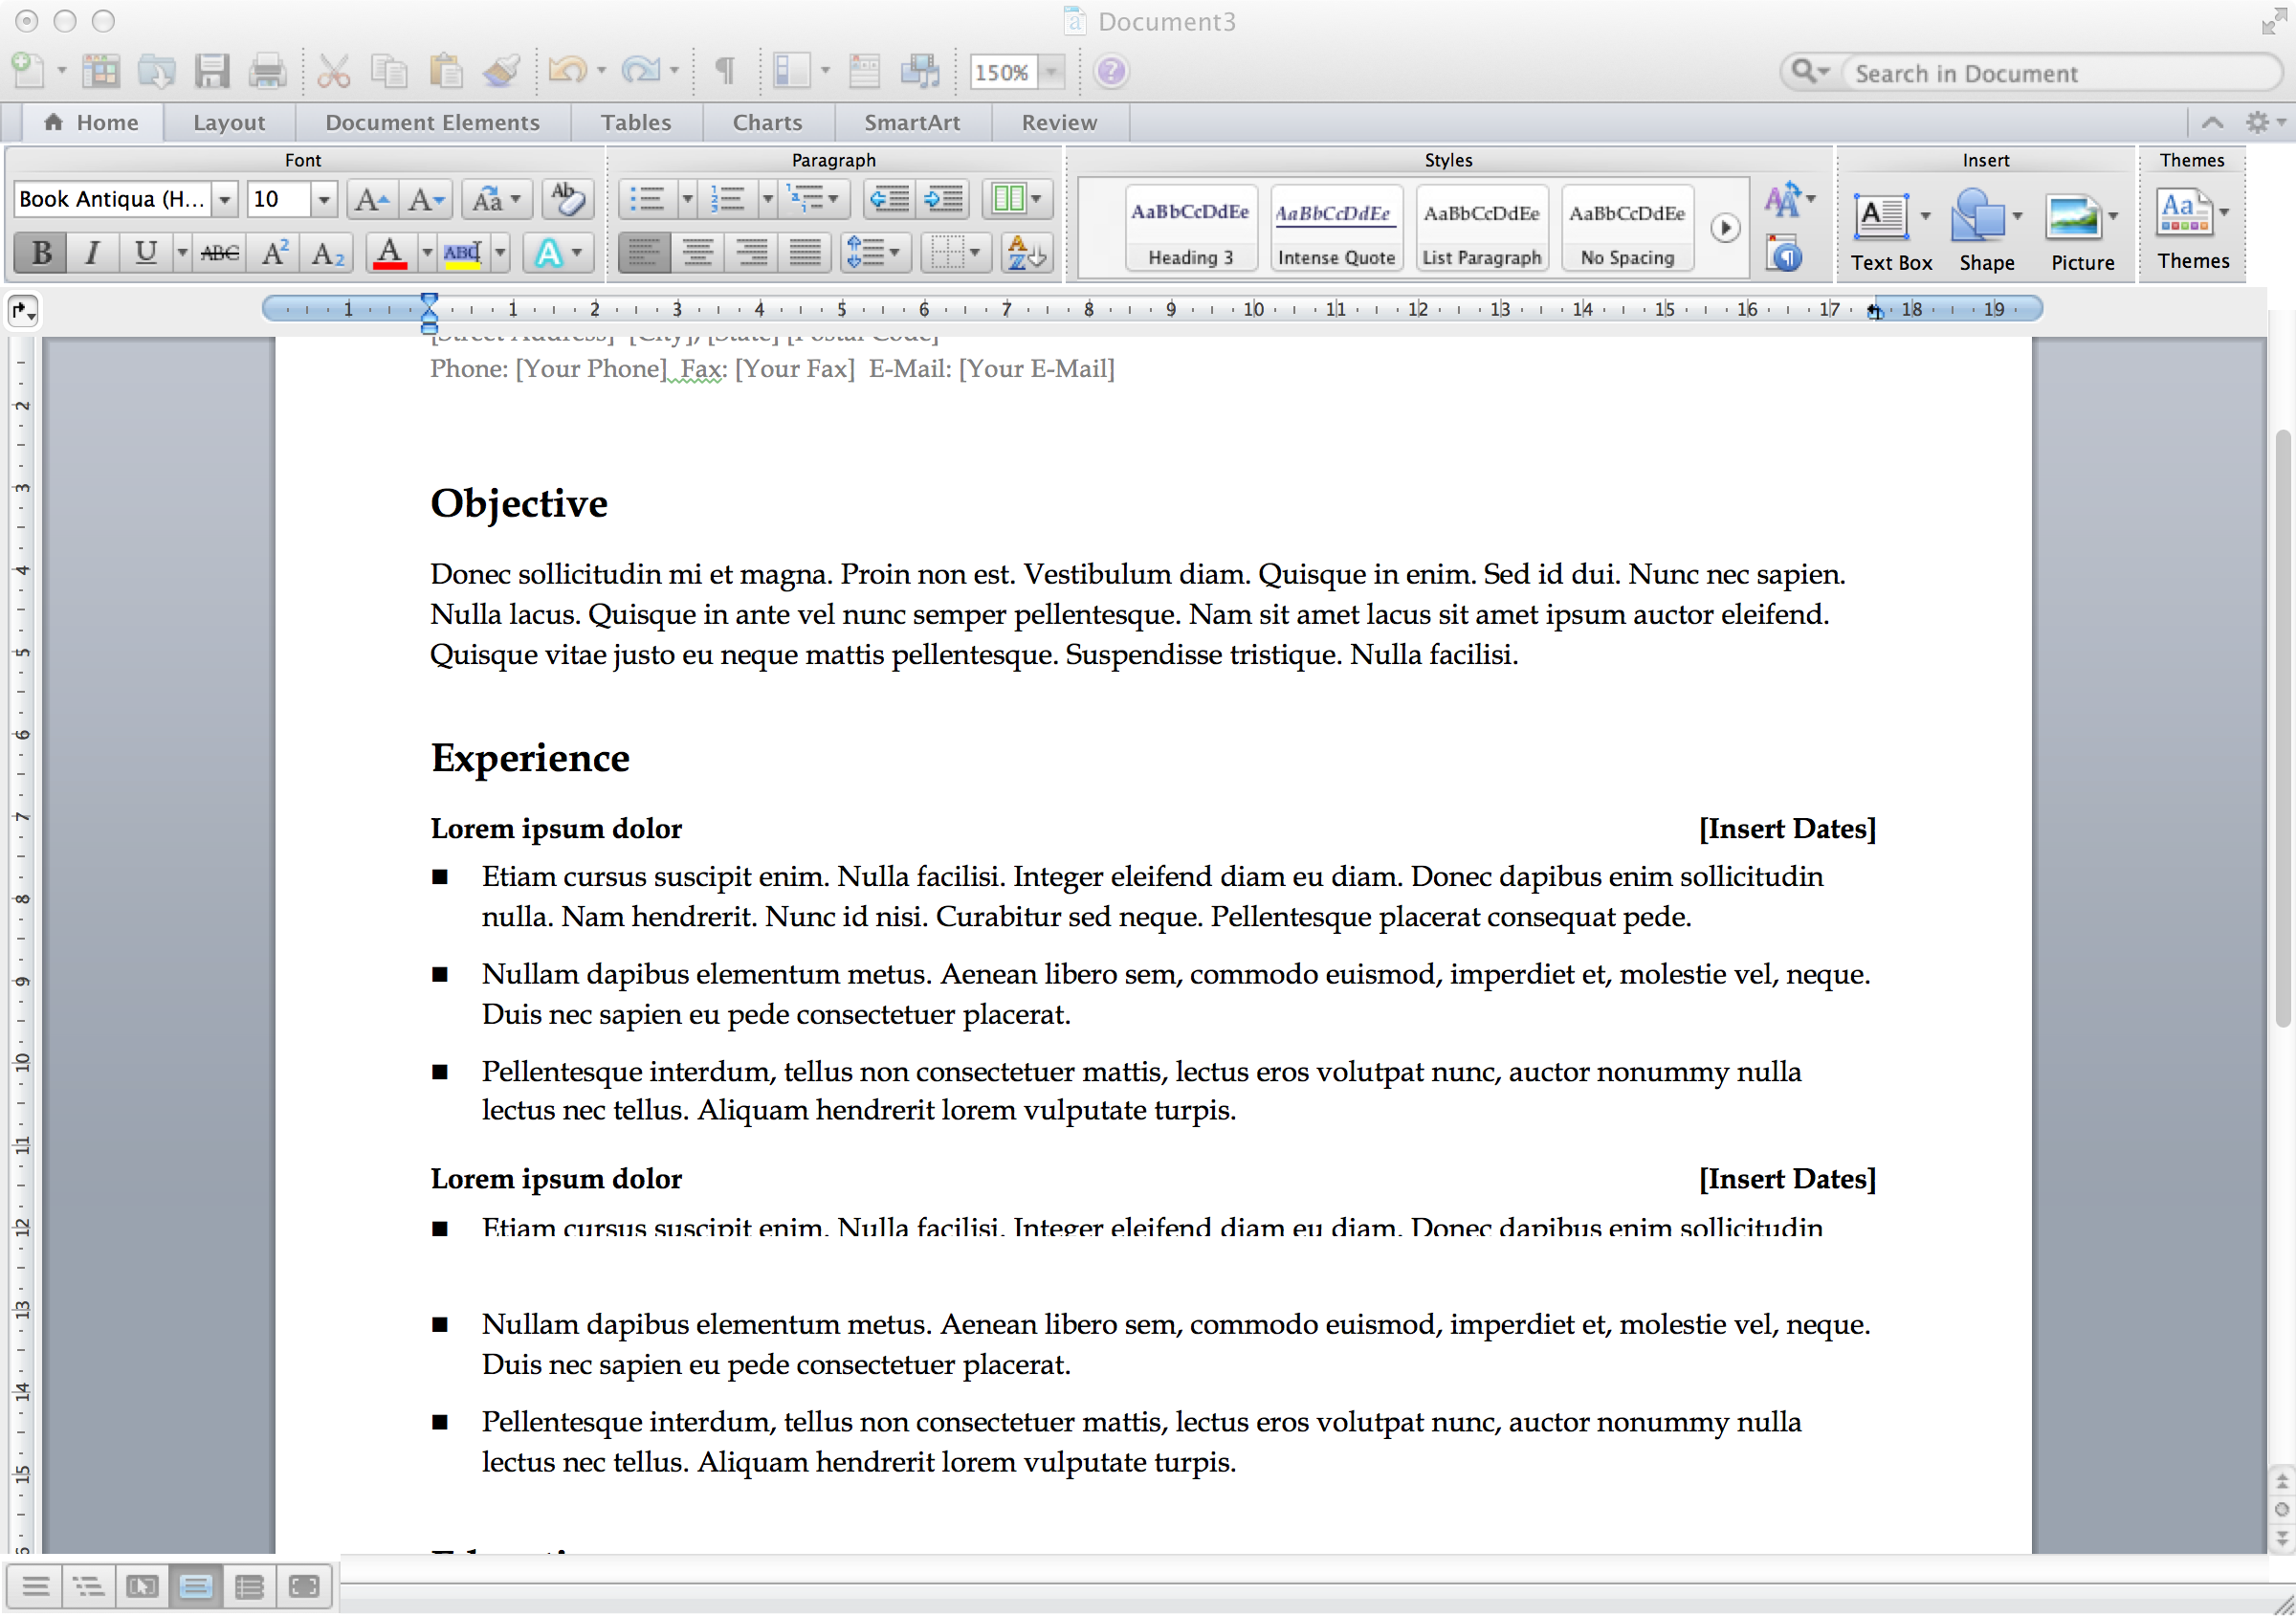Open templates gallery icon in toolbar
Image resolution: width=2296 pixels, height=1617 pixels.
pos(100,71)
